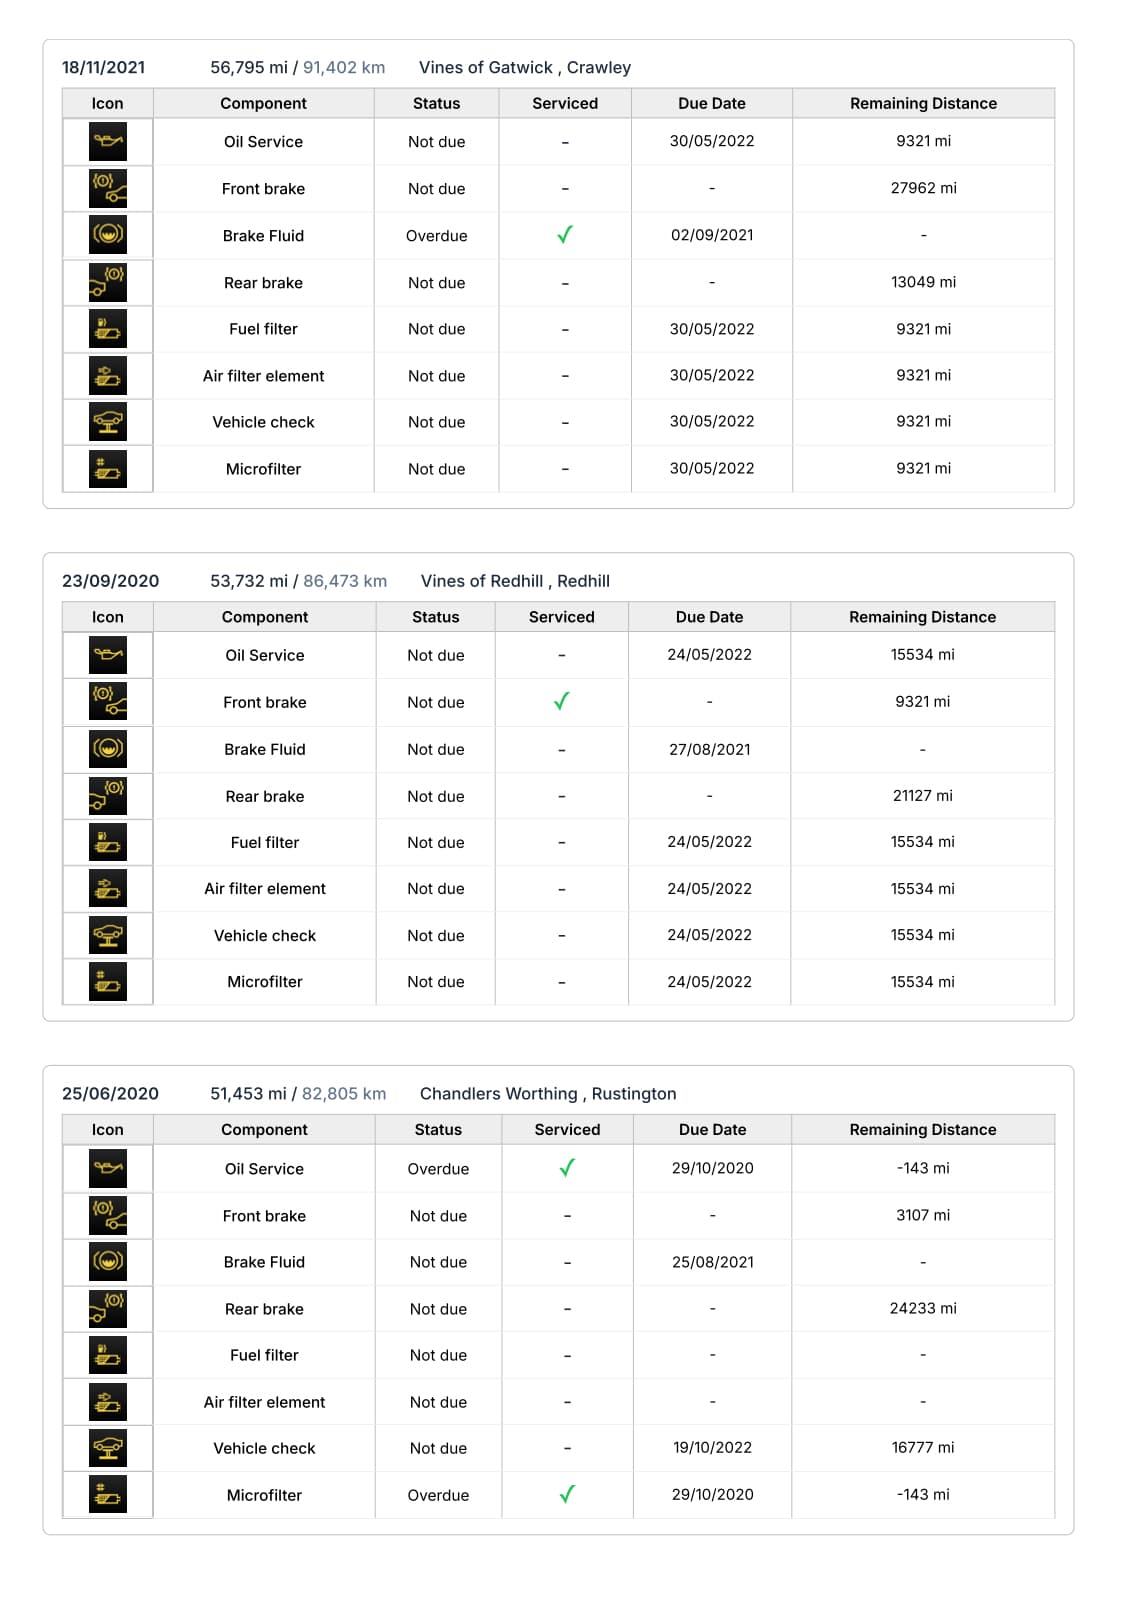Click Fuel filter icon in 18/11/2021 record
The height and width of the screenshot is (1602, 1128).
pyautogui.click(x=108, y=329)
